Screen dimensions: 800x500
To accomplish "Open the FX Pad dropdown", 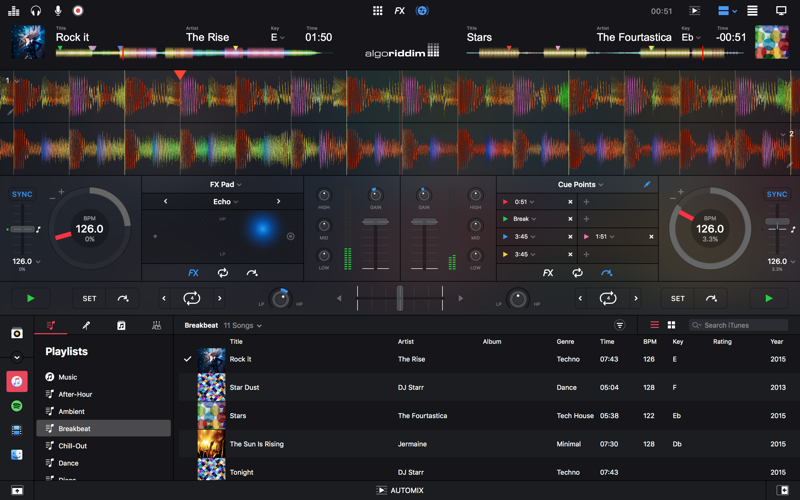I will pos(225,185).
